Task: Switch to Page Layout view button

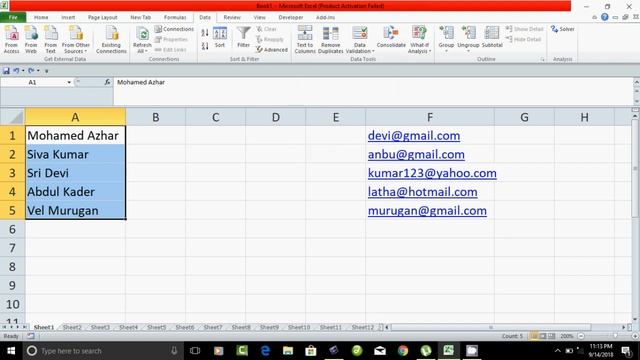Action: (x=542, y=336)
